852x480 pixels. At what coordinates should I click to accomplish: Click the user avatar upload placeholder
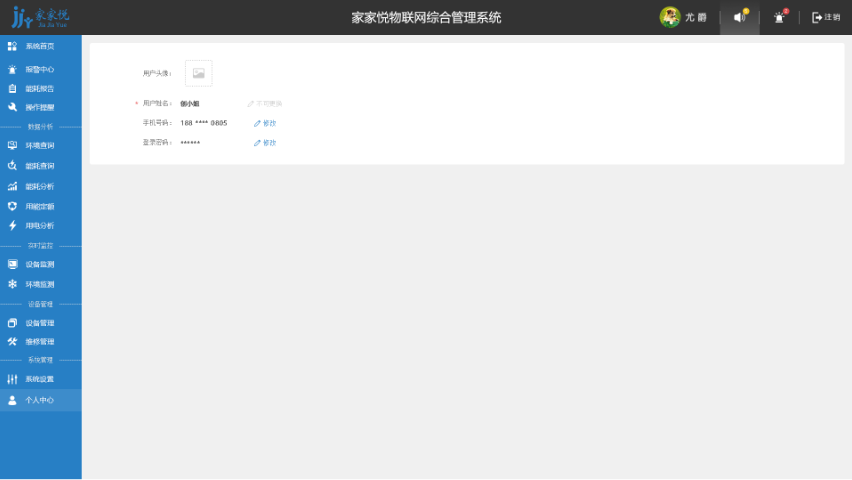pyautogui.click(x=198, y=73)
